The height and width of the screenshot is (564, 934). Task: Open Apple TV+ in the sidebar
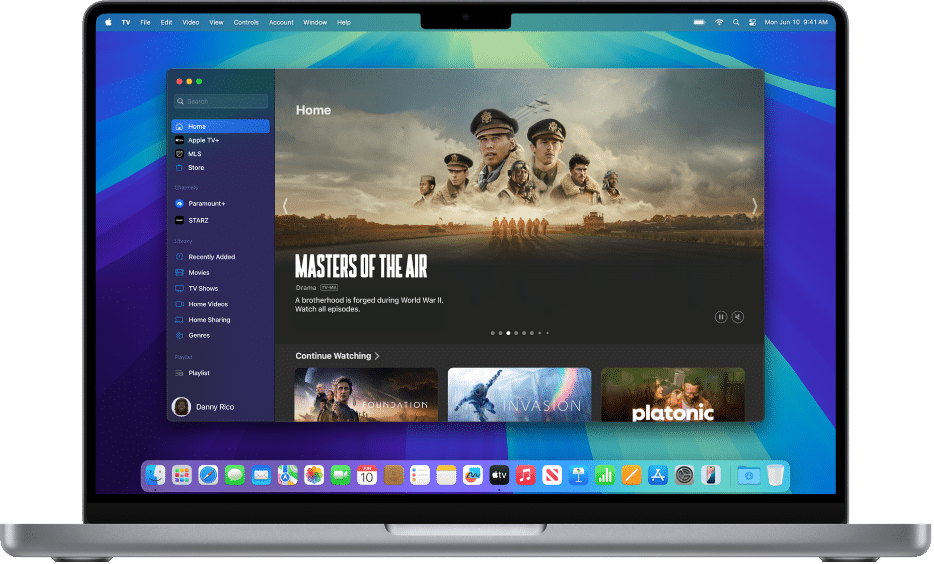coord(220,140)
